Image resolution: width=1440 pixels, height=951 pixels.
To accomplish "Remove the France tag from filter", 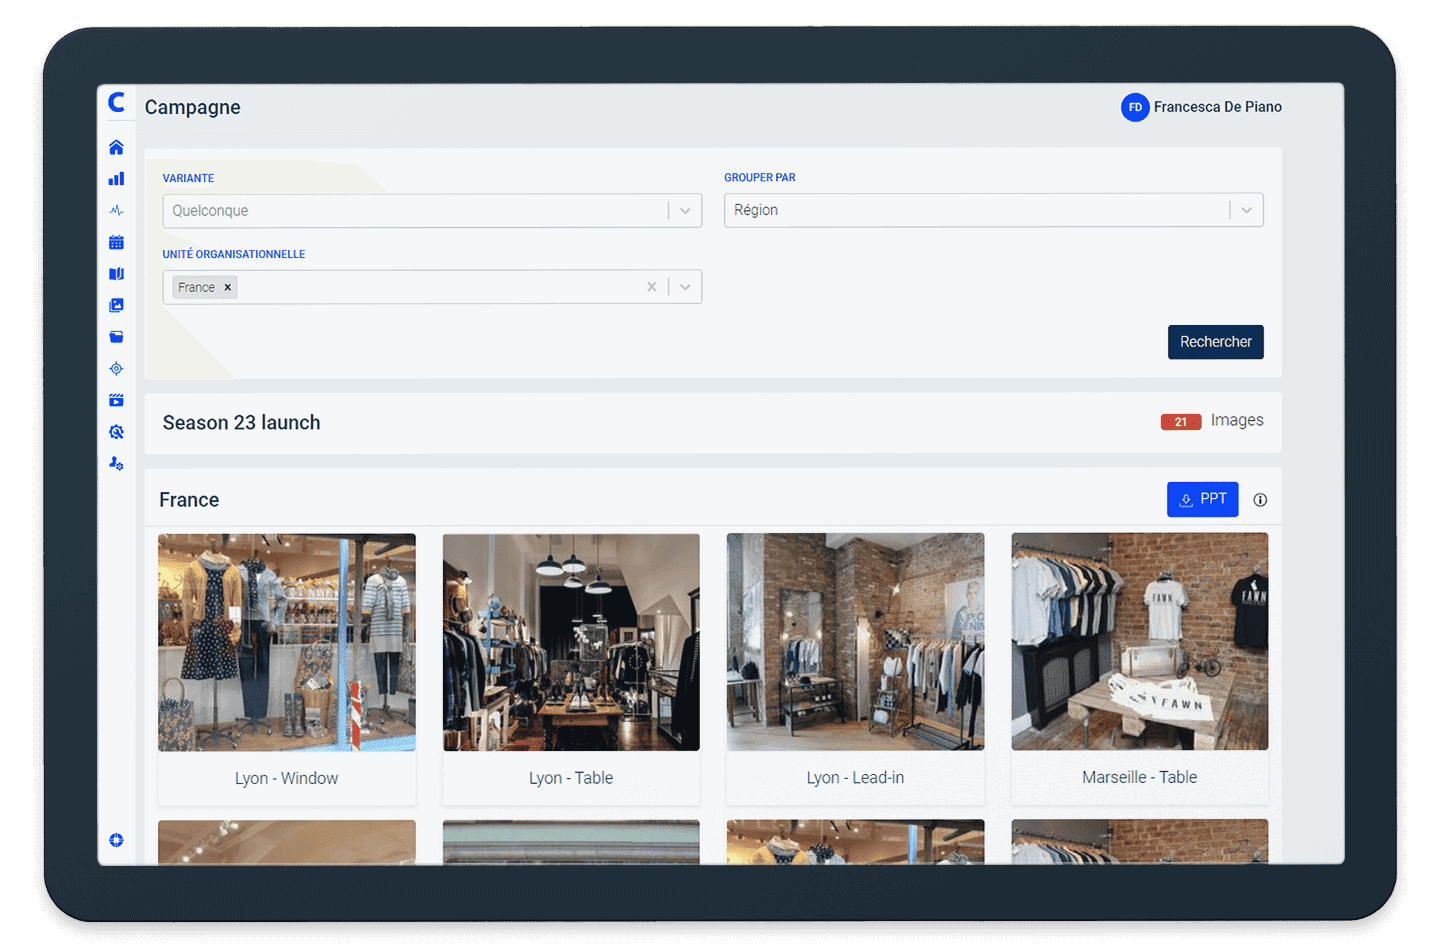I will [x=228, y=288].
